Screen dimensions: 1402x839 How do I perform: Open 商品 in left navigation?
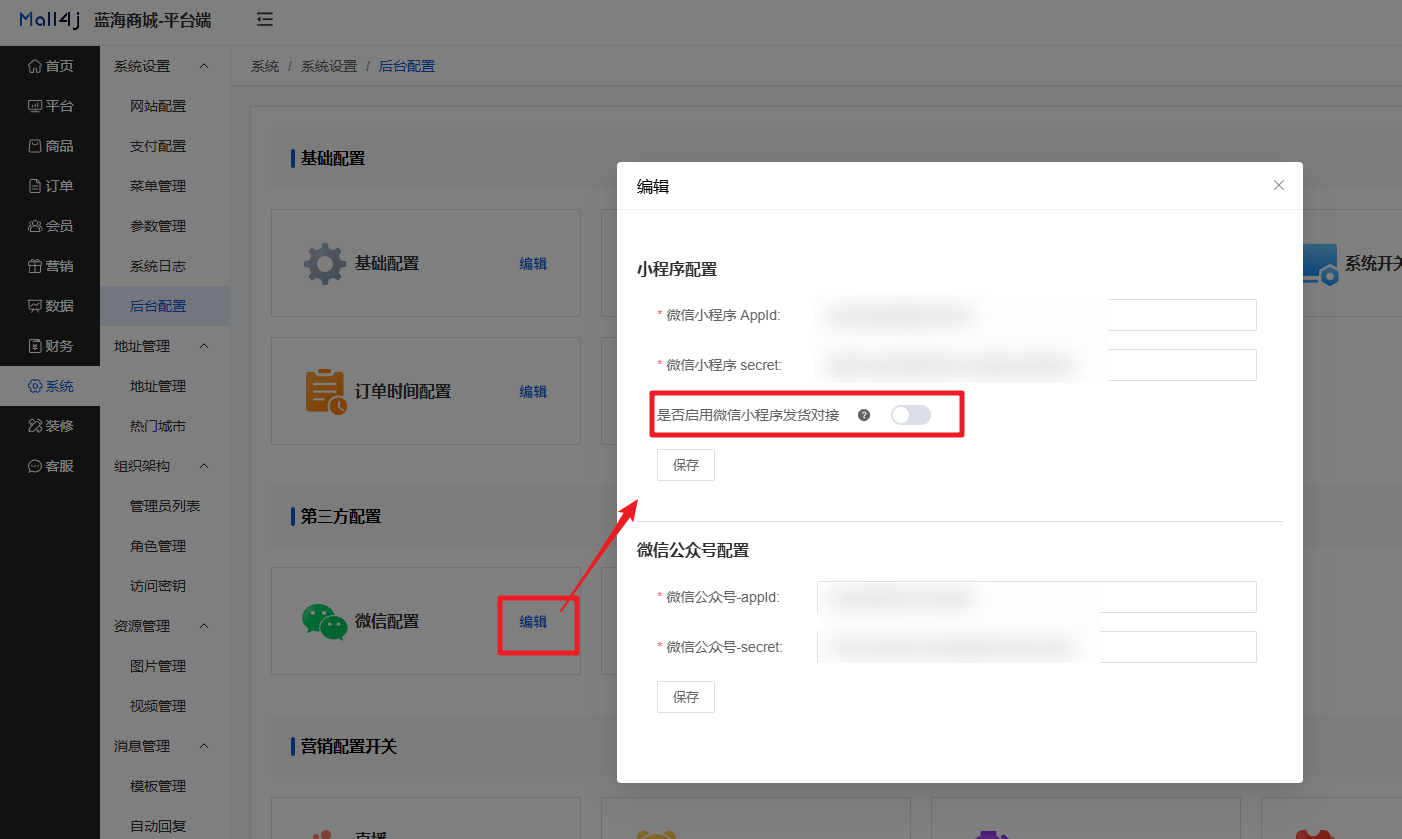point(50,146)
